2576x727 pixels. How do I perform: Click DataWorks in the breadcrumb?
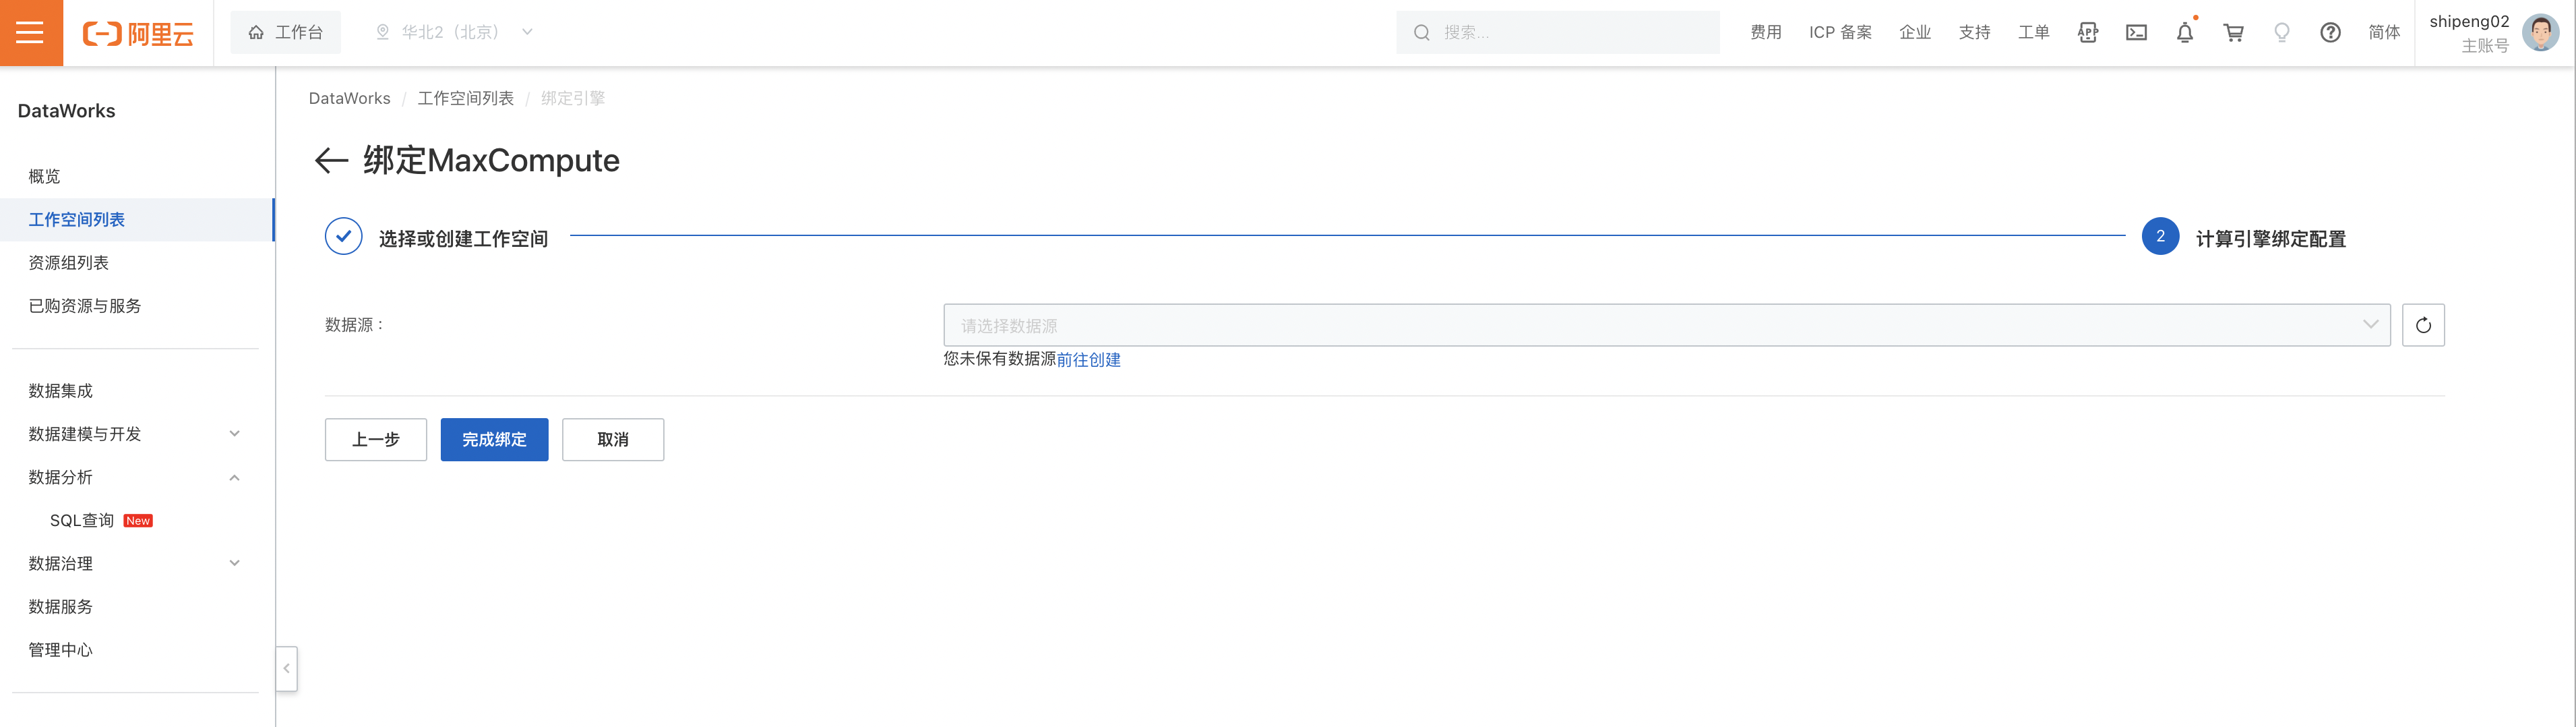tap(349, 98)
